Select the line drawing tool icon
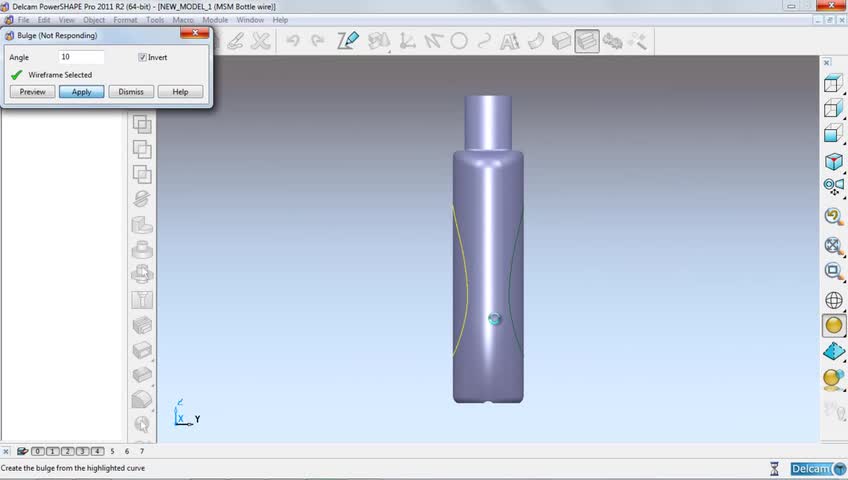848x480 pixels. click(433, 41)
